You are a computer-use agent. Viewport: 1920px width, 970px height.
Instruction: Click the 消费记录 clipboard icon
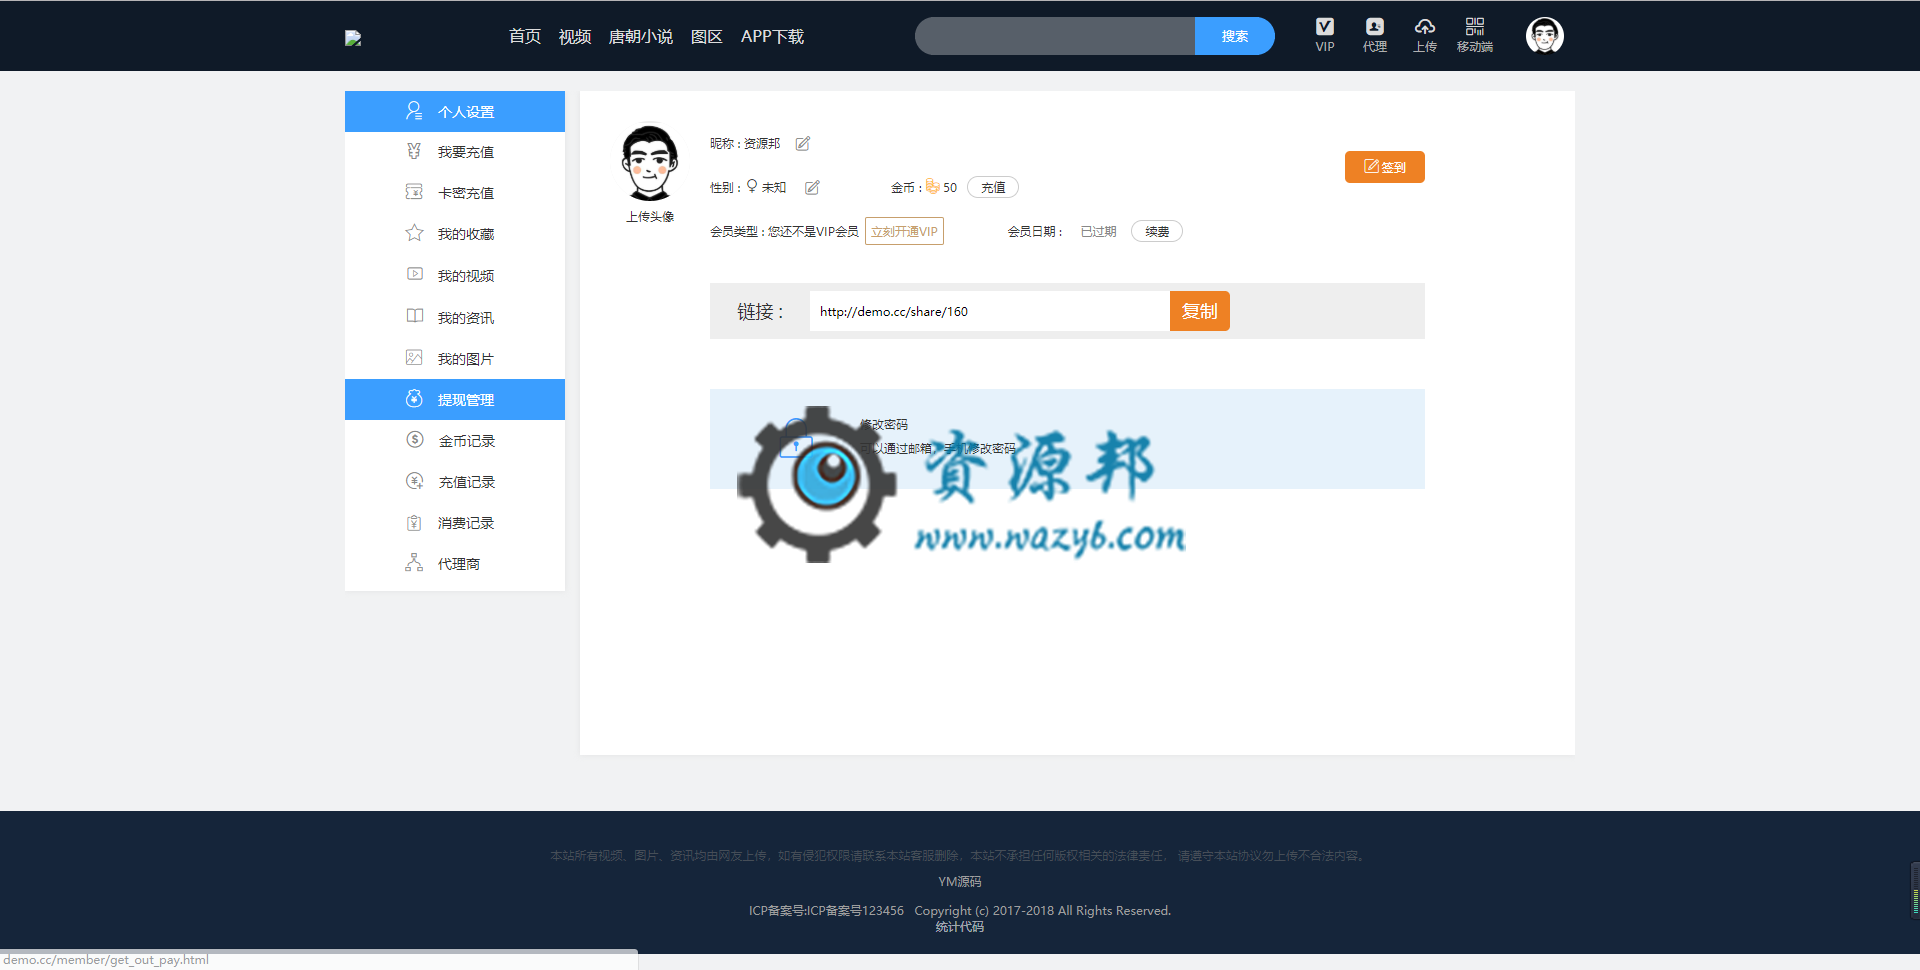(x=414, y=522)
